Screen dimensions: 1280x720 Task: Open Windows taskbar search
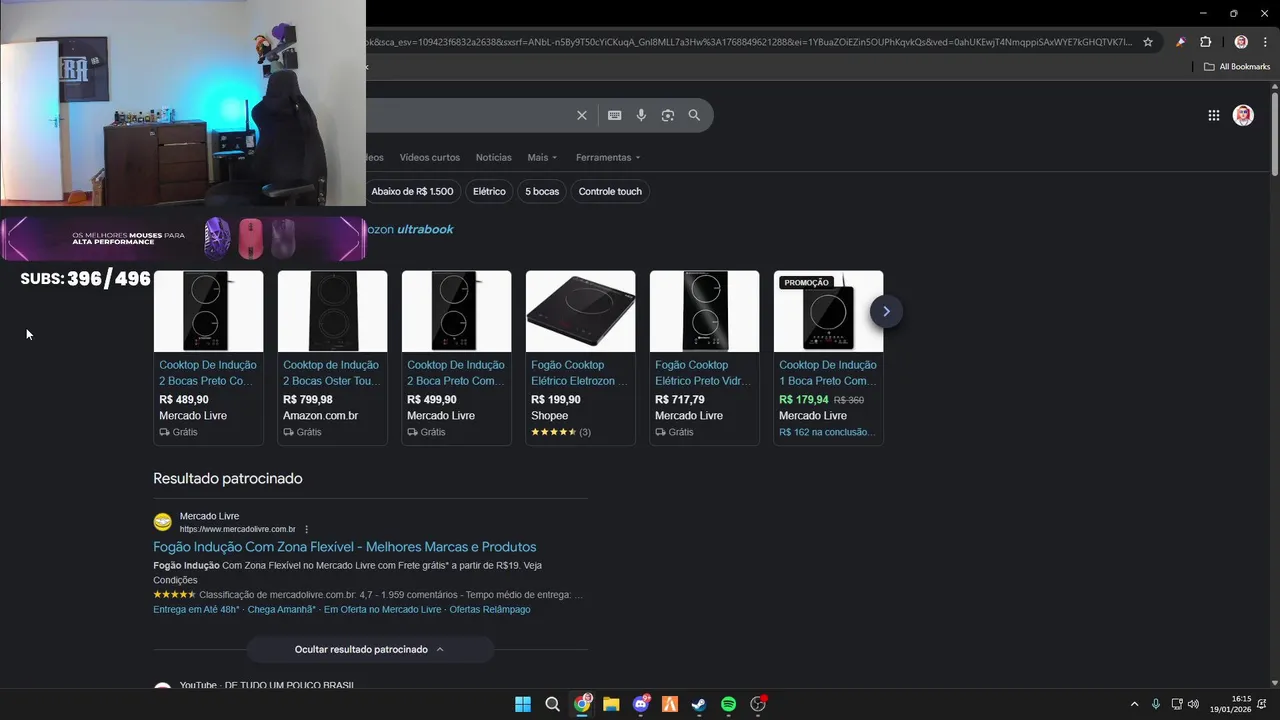pyautogui.click(x=552, y=704)
